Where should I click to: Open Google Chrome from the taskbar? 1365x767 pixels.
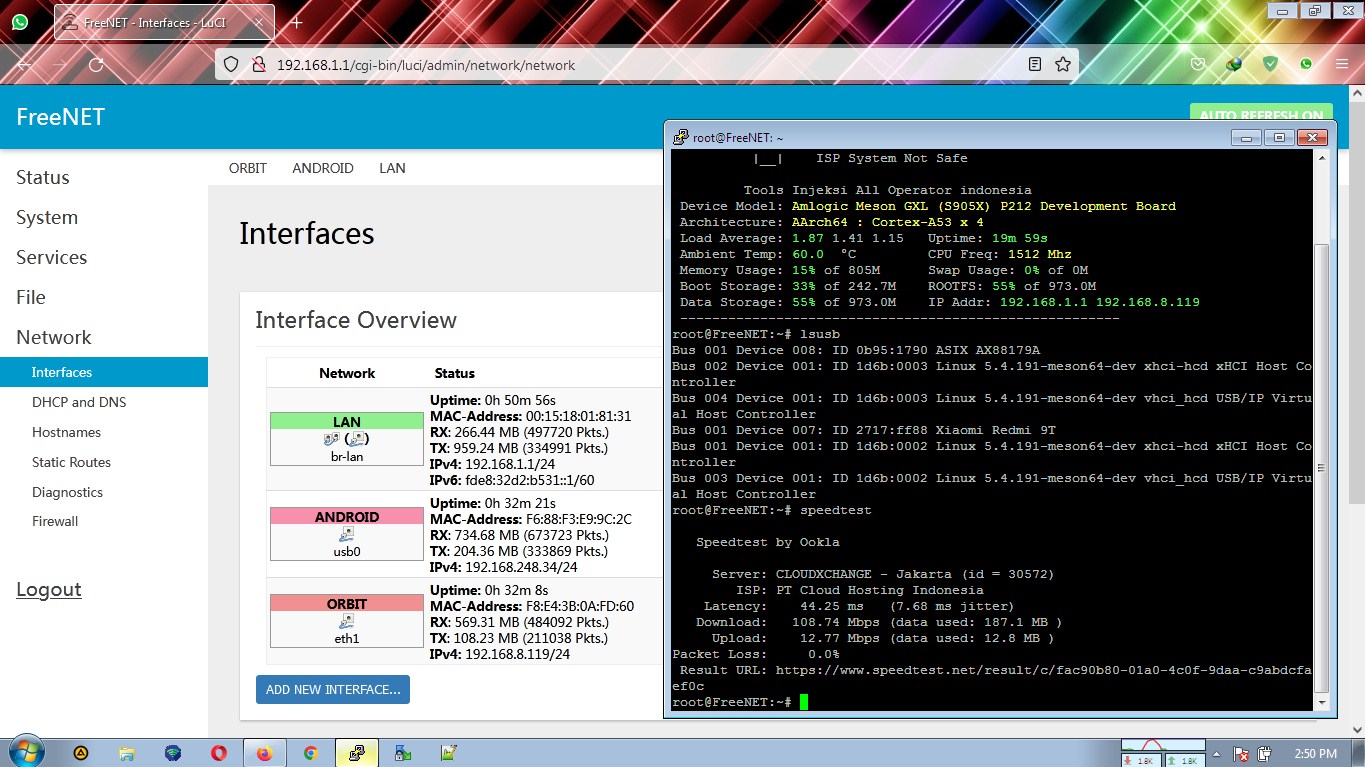310,753
